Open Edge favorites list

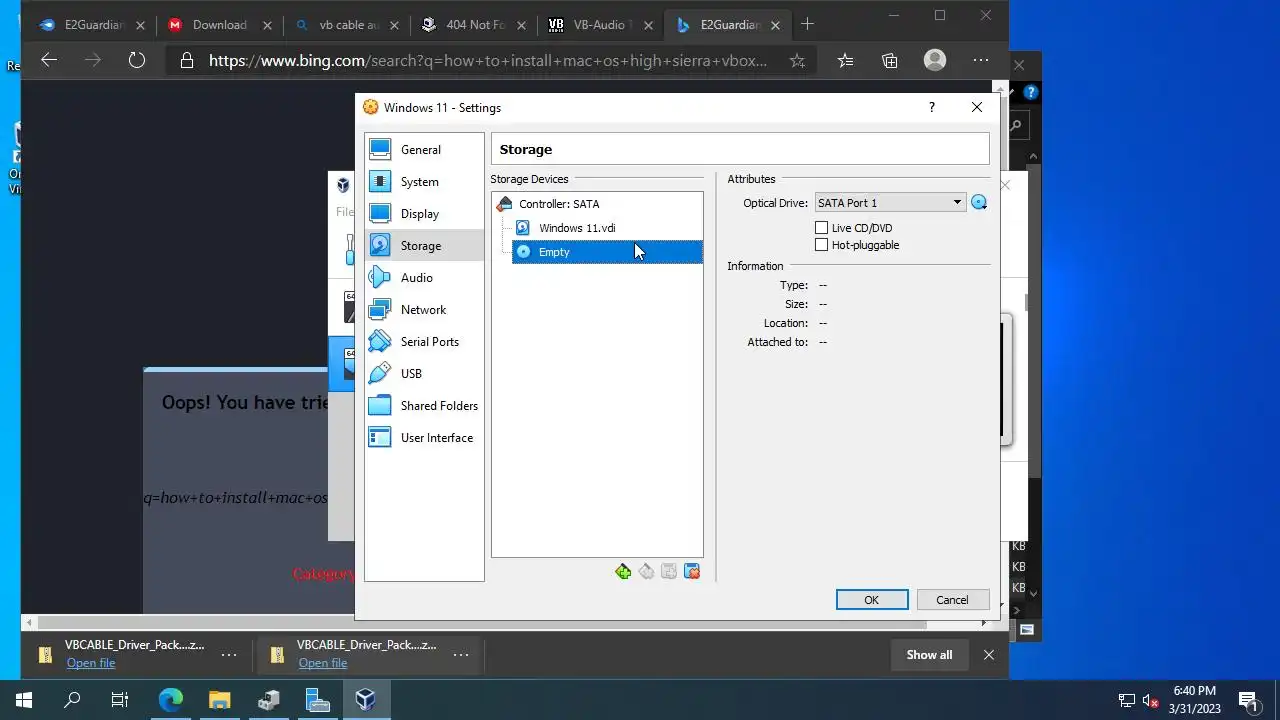pyautogui.click(x=845, y=61)
